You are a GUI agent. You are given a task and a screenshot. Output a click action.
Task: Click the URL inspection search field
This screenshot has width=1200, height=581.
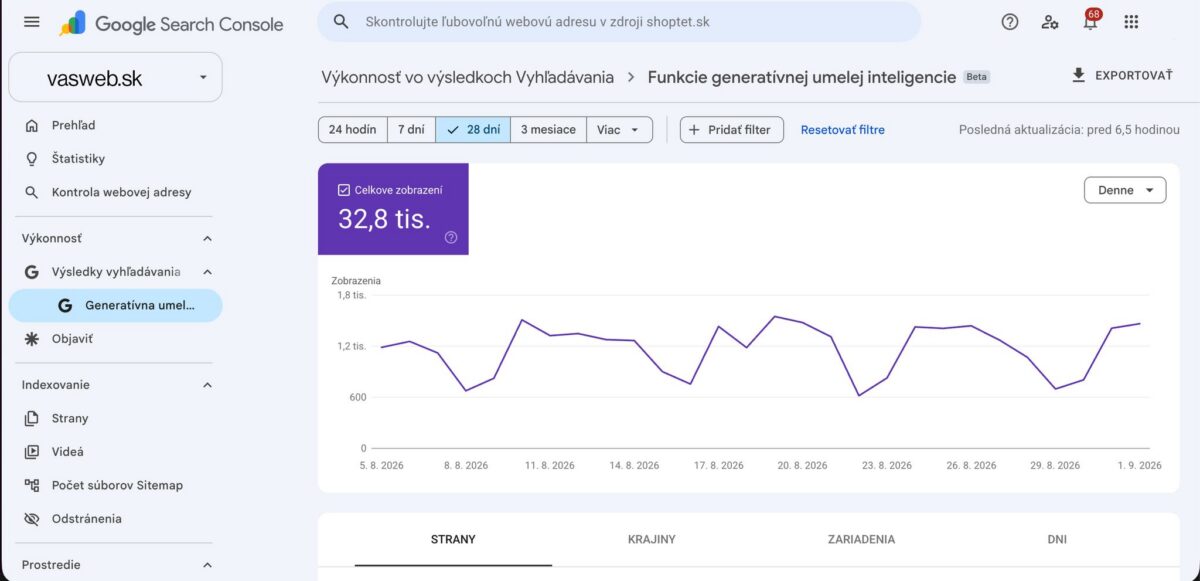[619, 21]
